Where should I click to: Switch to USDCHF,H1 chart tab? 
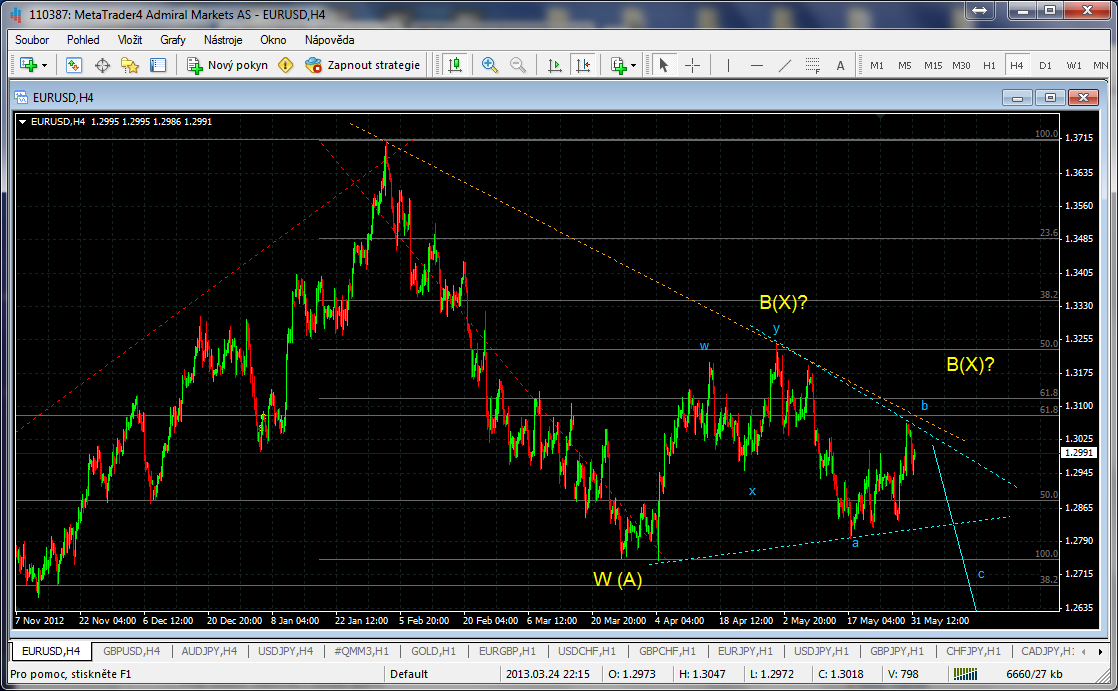pyautogui.click(x=587, y=651)
